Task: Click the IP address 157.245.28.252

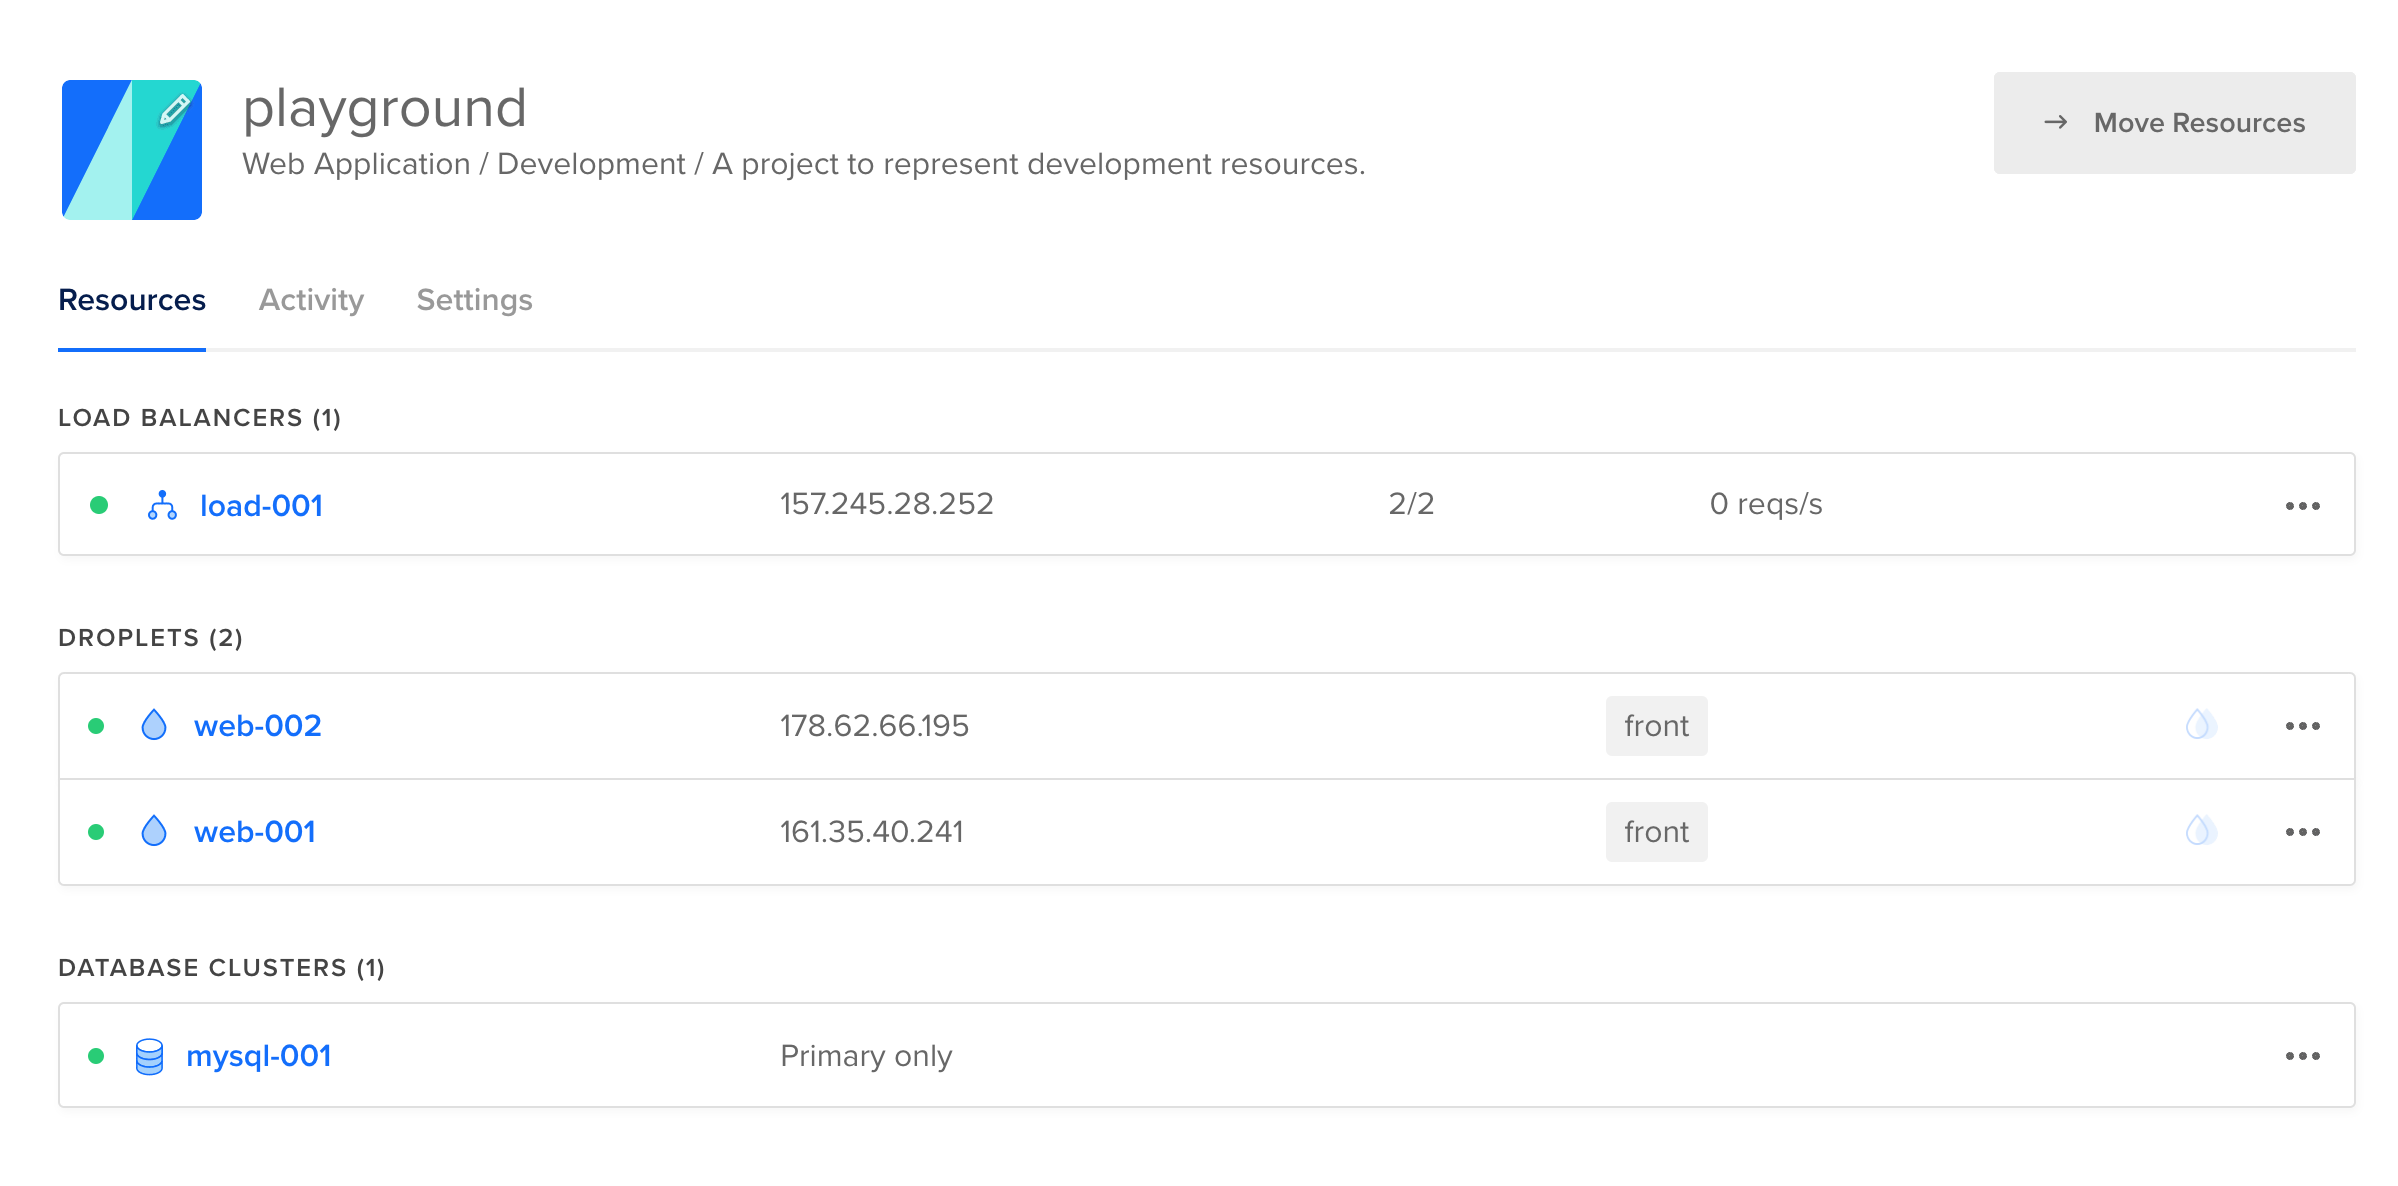Action: [886, 504]
